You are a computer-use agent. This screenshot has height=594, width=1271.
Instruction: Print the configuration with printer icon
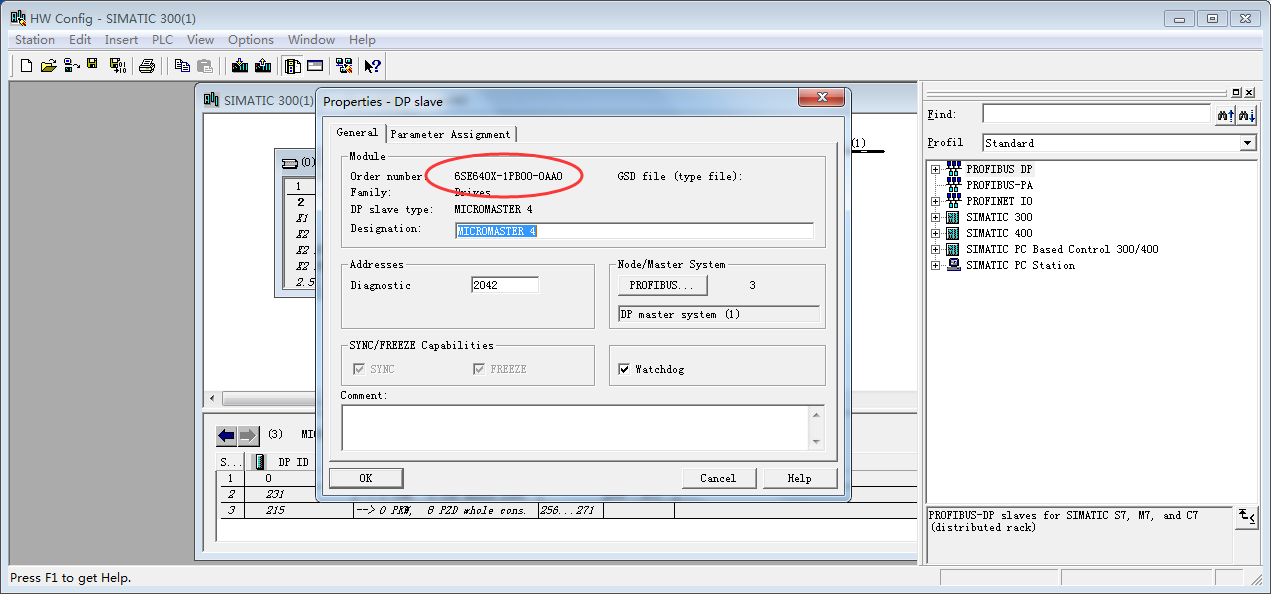pos(147,66)
